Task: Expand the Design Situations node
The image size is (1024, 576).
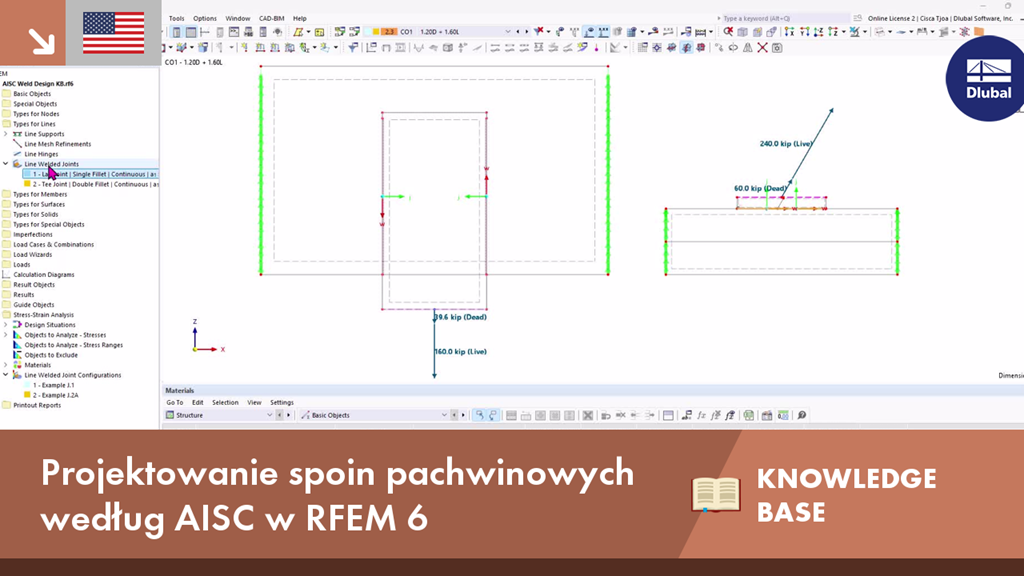Action: [6, 325]
